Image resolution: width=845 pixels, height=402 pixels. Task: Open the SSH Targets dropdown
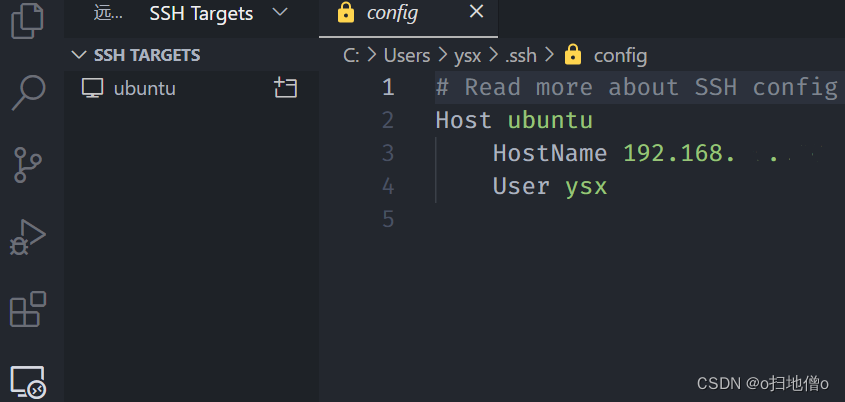[x=279, y=13]
